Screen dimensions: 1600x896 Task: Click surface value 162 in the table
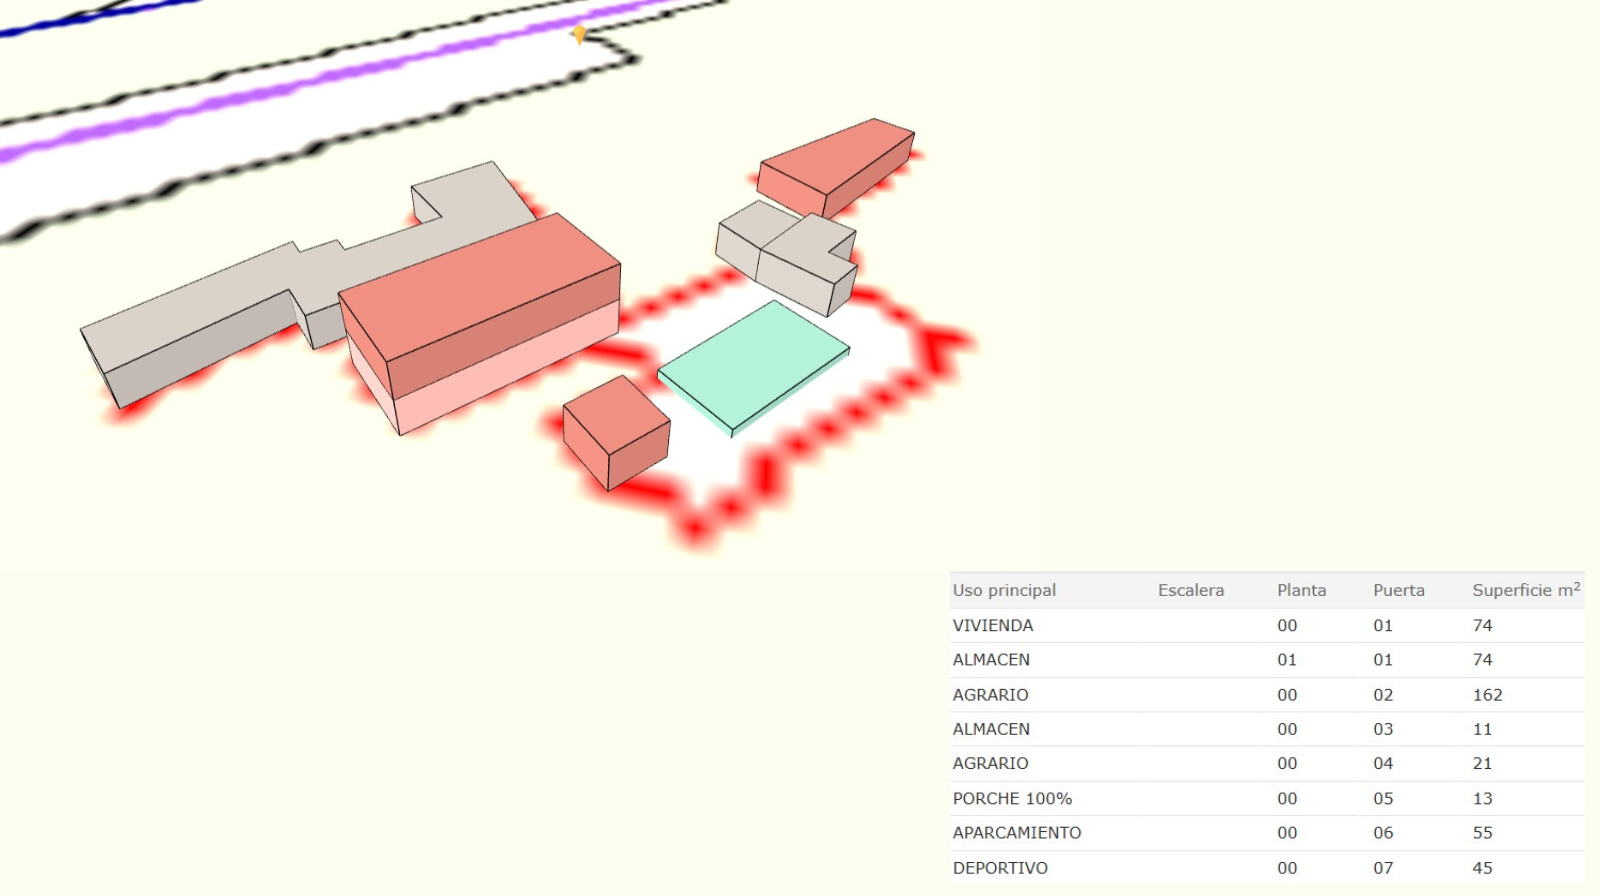click(1487, 694)
